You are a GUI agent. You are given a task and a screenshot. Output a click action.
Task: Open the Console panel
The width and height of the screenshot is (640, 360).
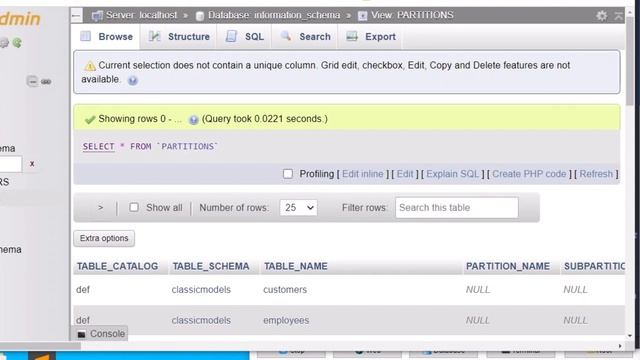pyautogui.click(x=101, y=334)
